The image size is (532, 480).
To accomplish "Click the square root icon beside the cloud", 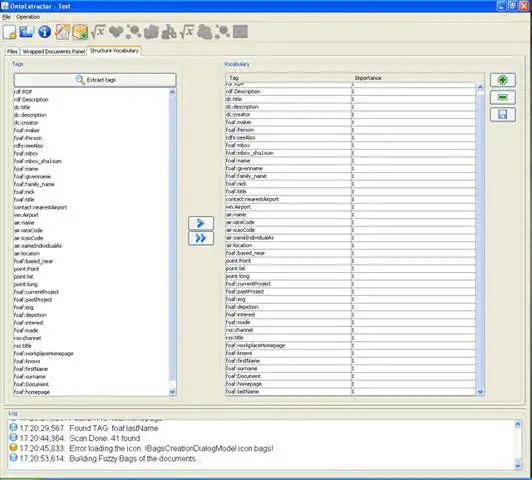I will tap(187, 32).
